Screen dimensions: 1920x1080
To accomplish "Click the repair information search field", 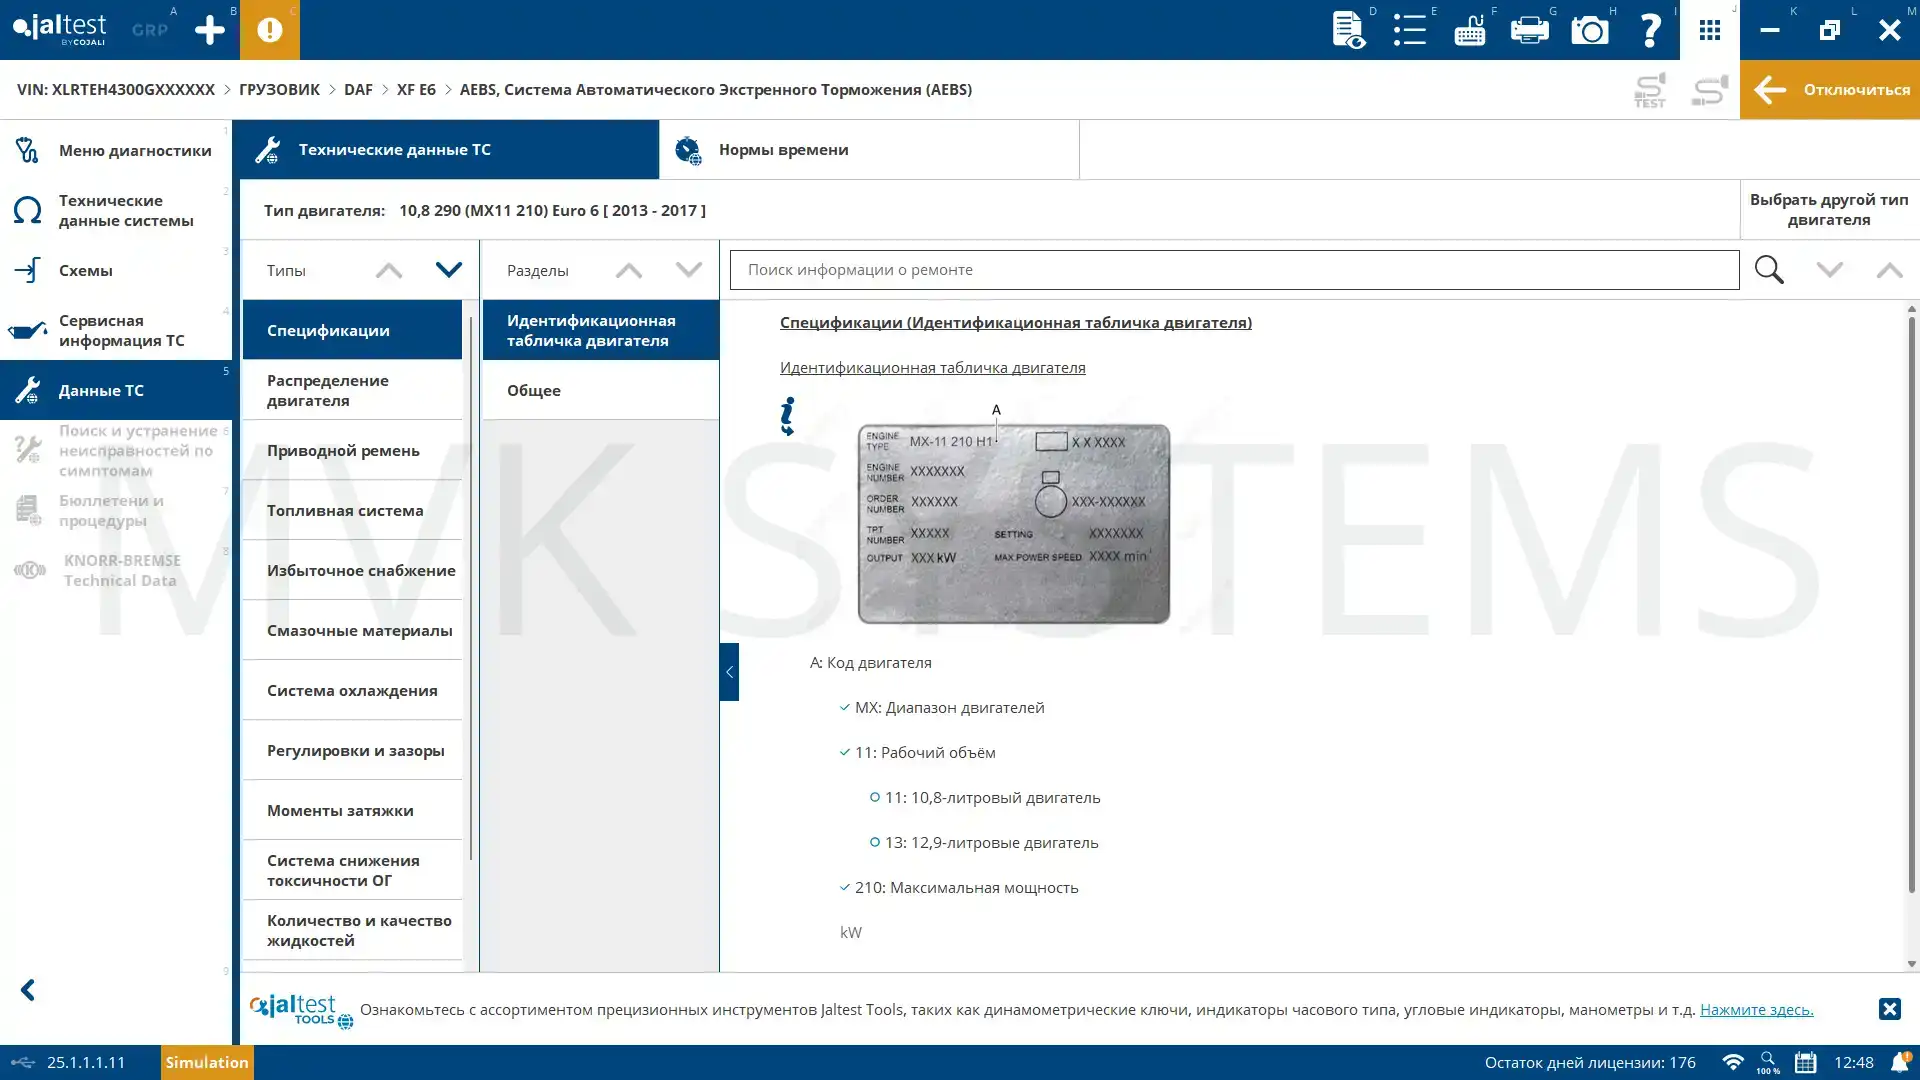I will pyautogui.click(x=1234, y=270).
